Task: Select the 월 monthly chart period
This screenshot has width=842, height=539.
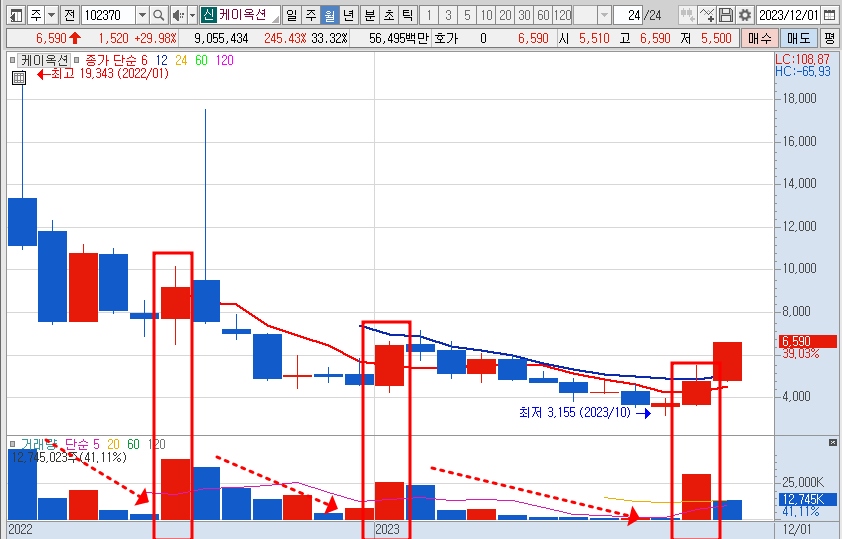Action: pyautogui.click(x=330, y=15)
